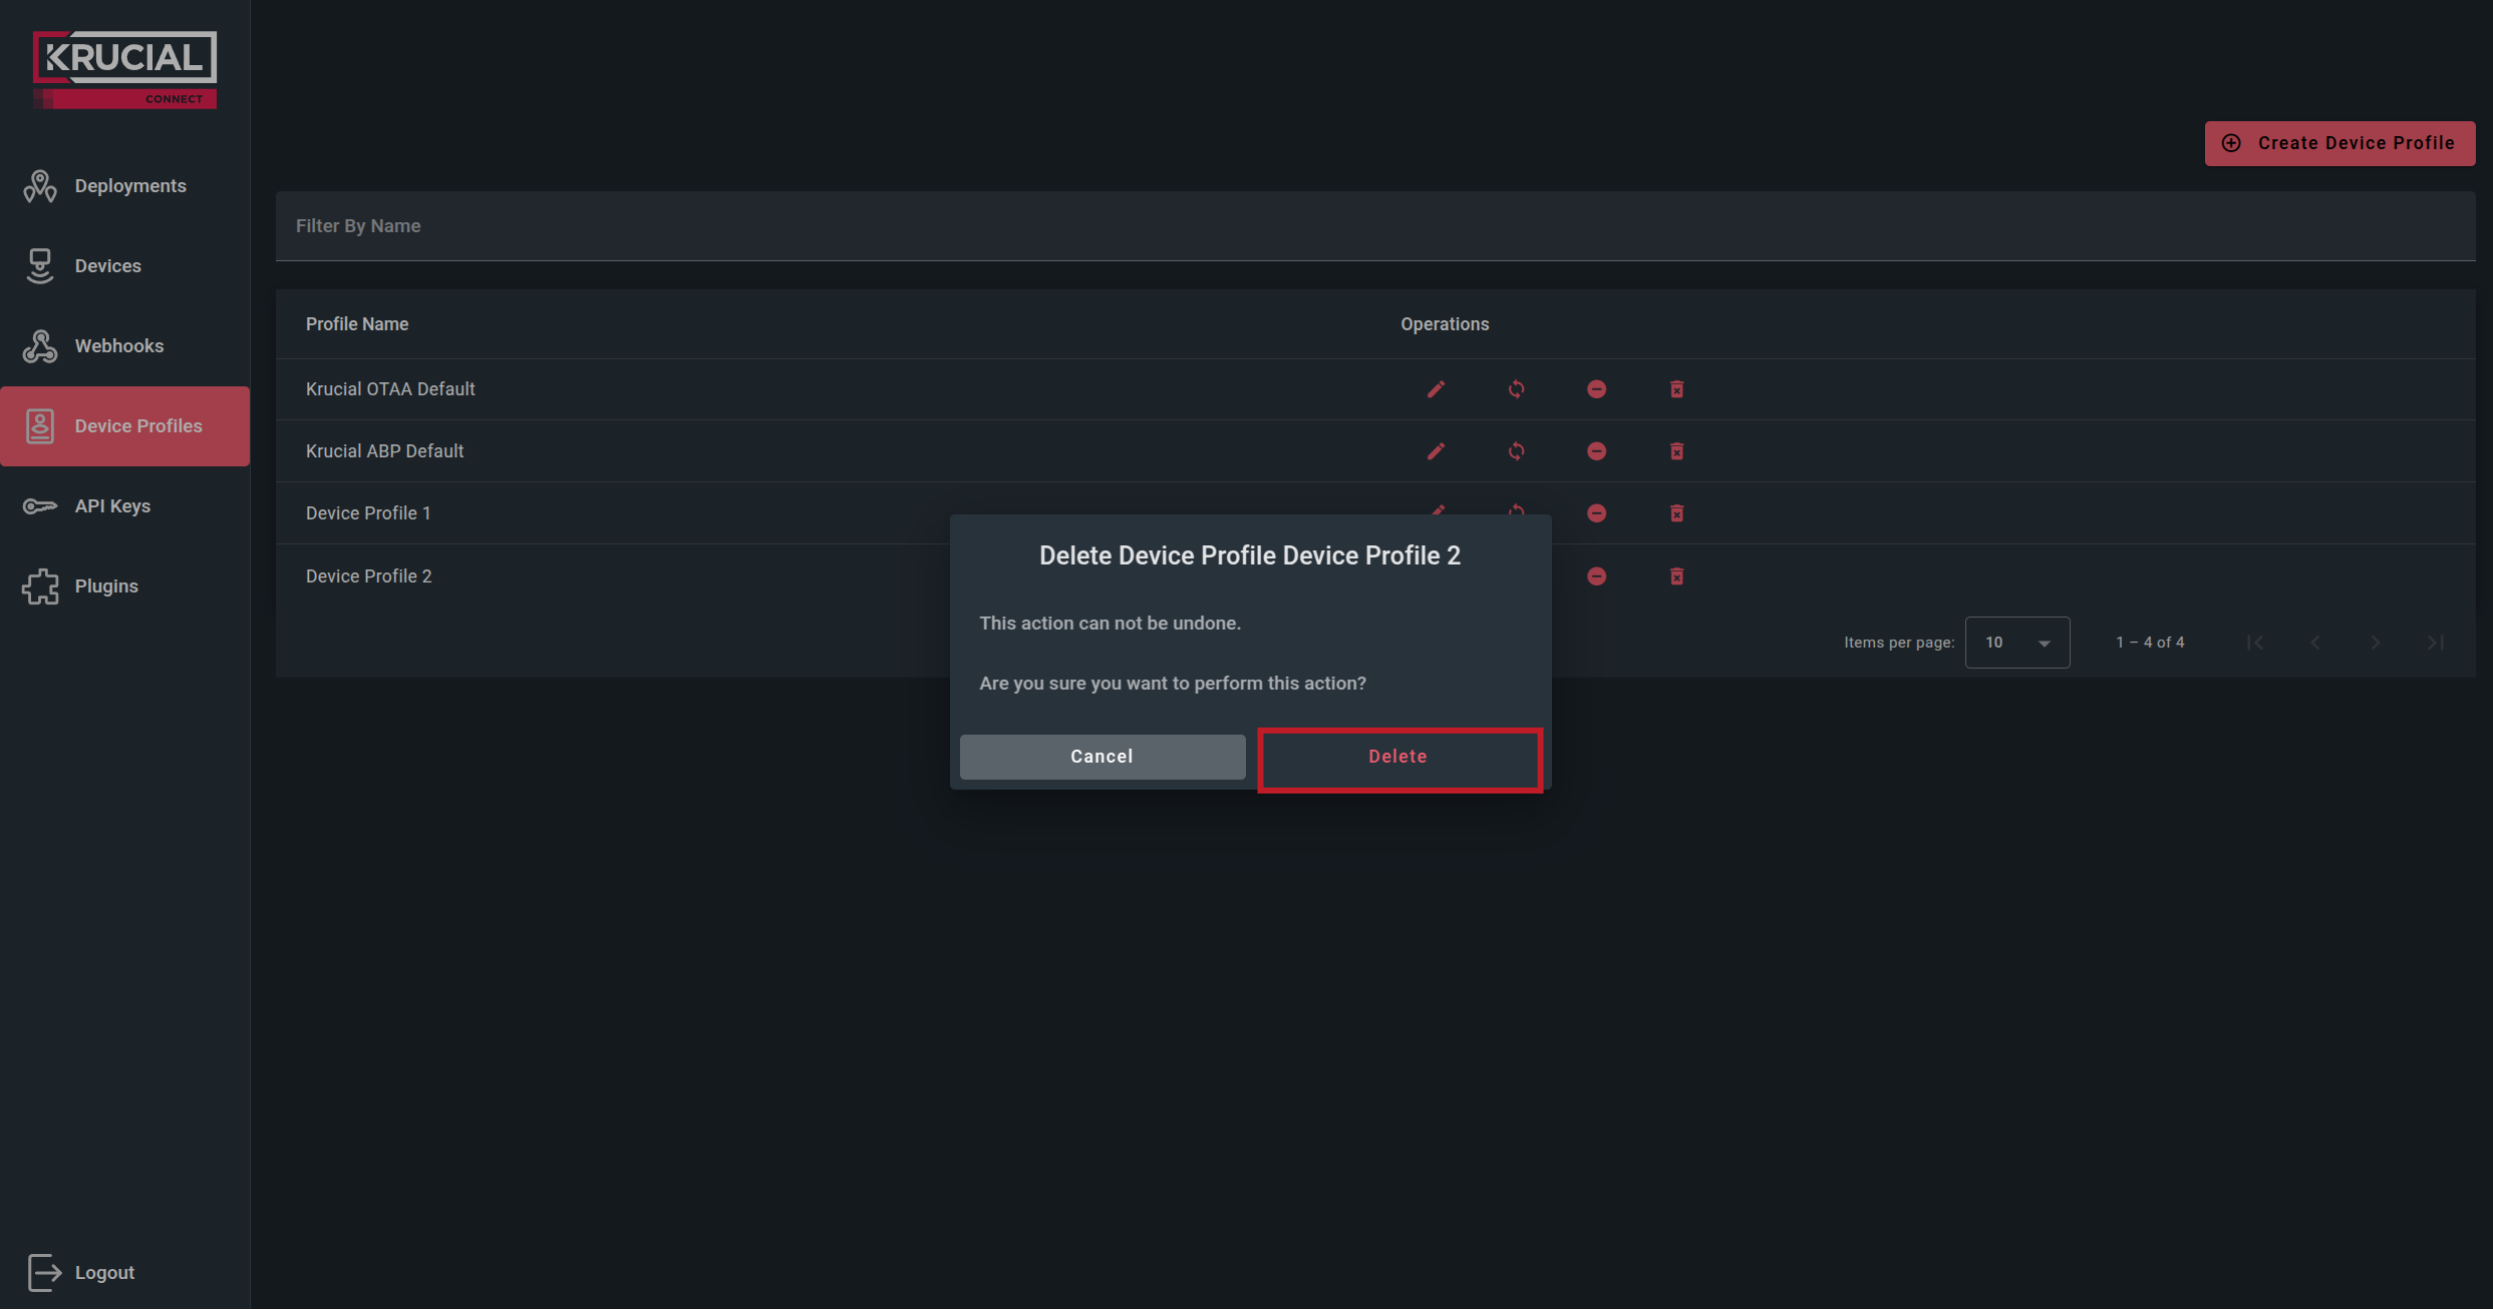Click Create Device Profile button
This screenshot has width=2493, height=1310.
coord(2339,143)
